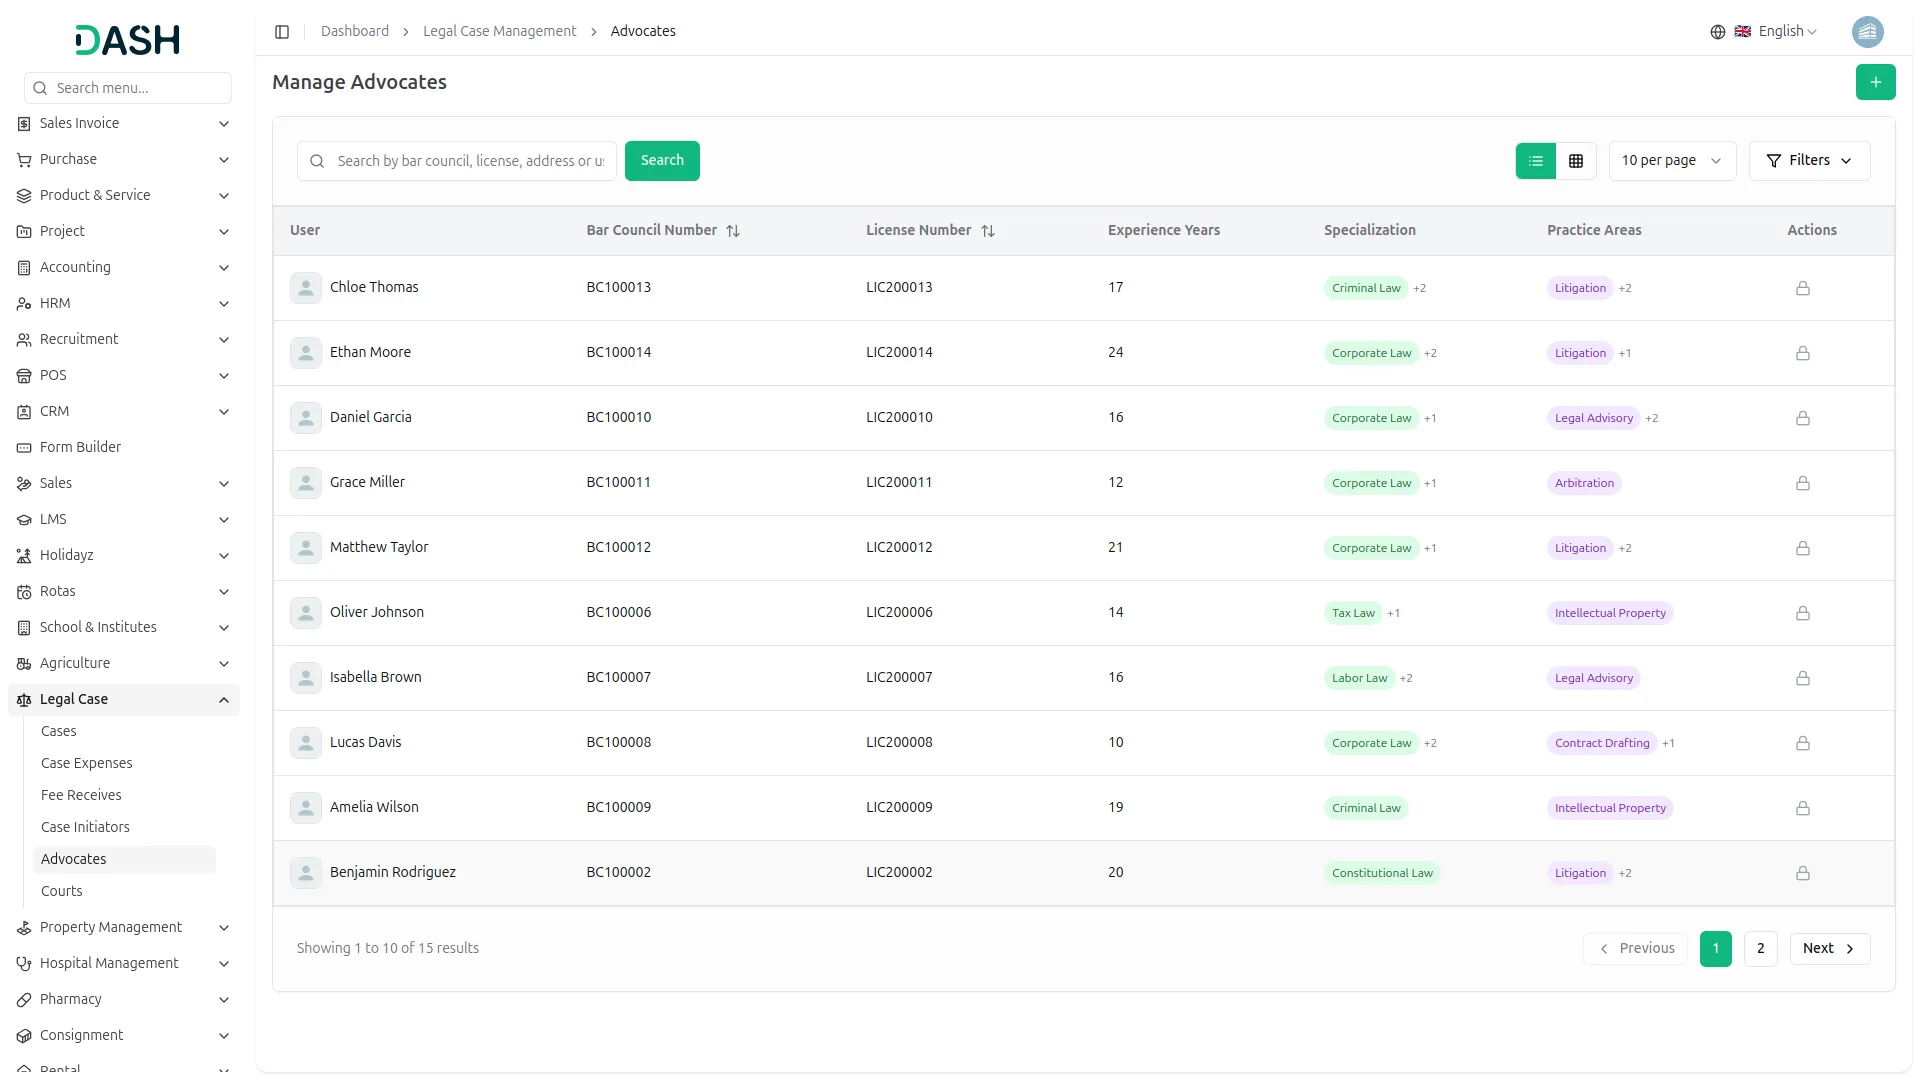Toggle the sidebar collapse icon

pos(282,32)
